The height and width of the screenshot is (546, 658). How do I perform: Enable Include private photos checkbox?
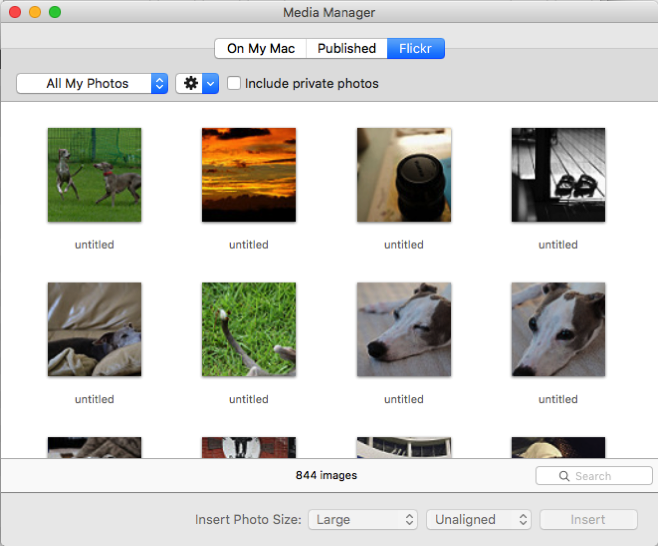(234, 83)
